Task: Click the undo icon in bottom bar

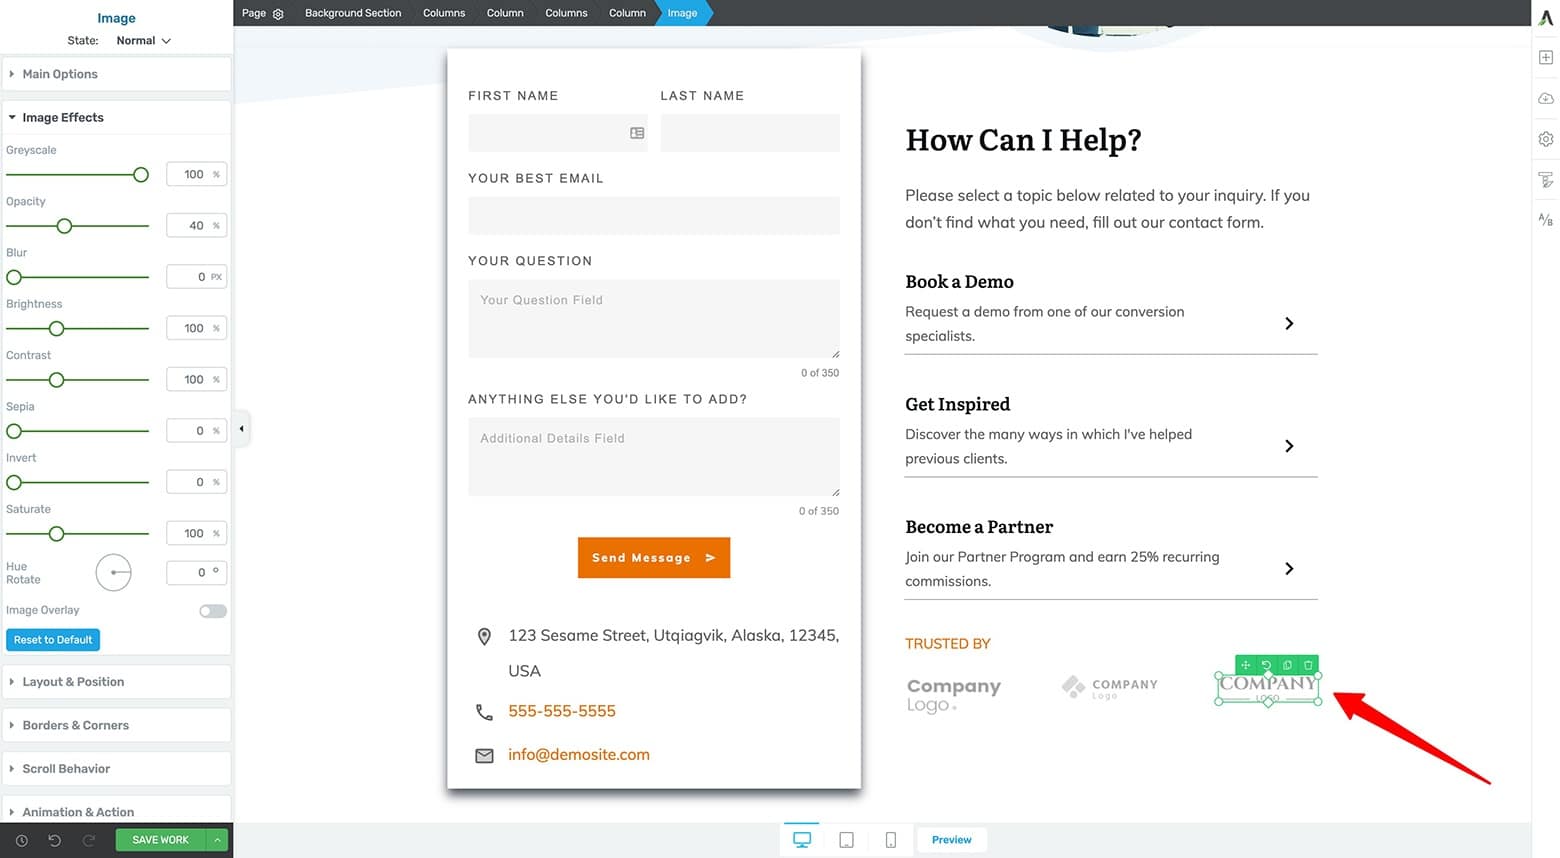Action: (x=53, y=840)
